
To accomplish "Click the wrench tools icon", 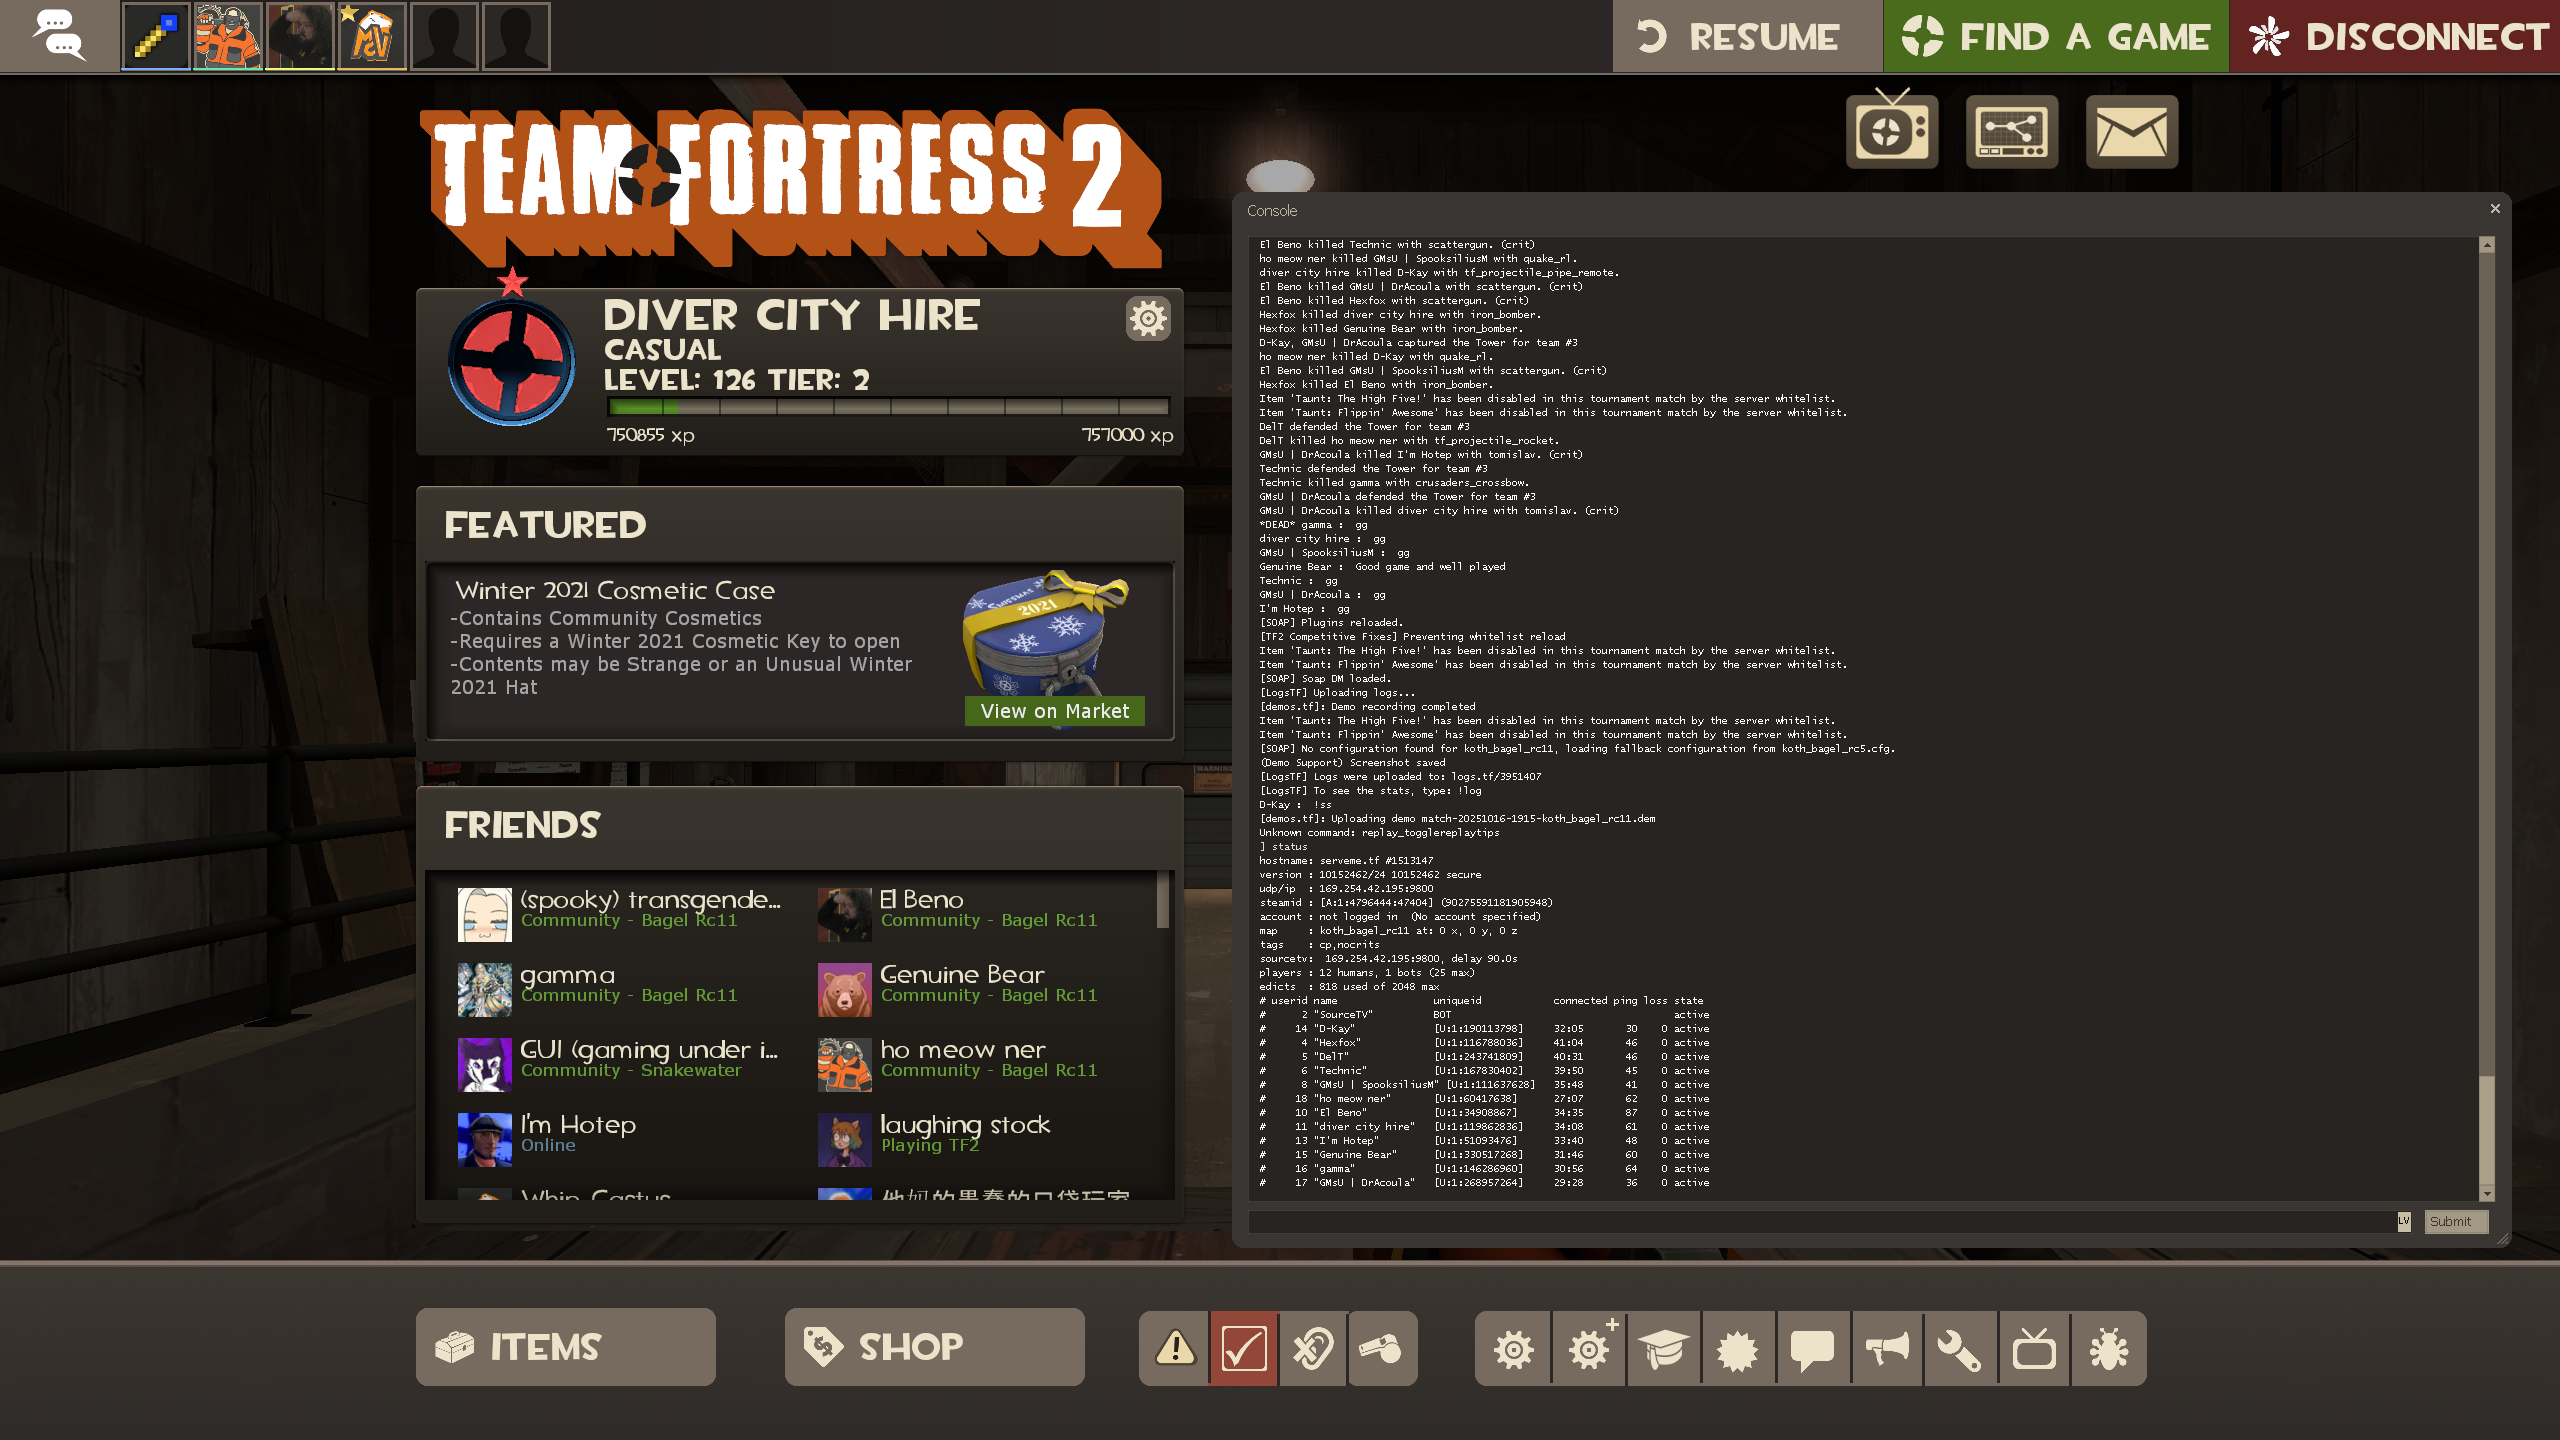I will (x=1959, y=1349).
